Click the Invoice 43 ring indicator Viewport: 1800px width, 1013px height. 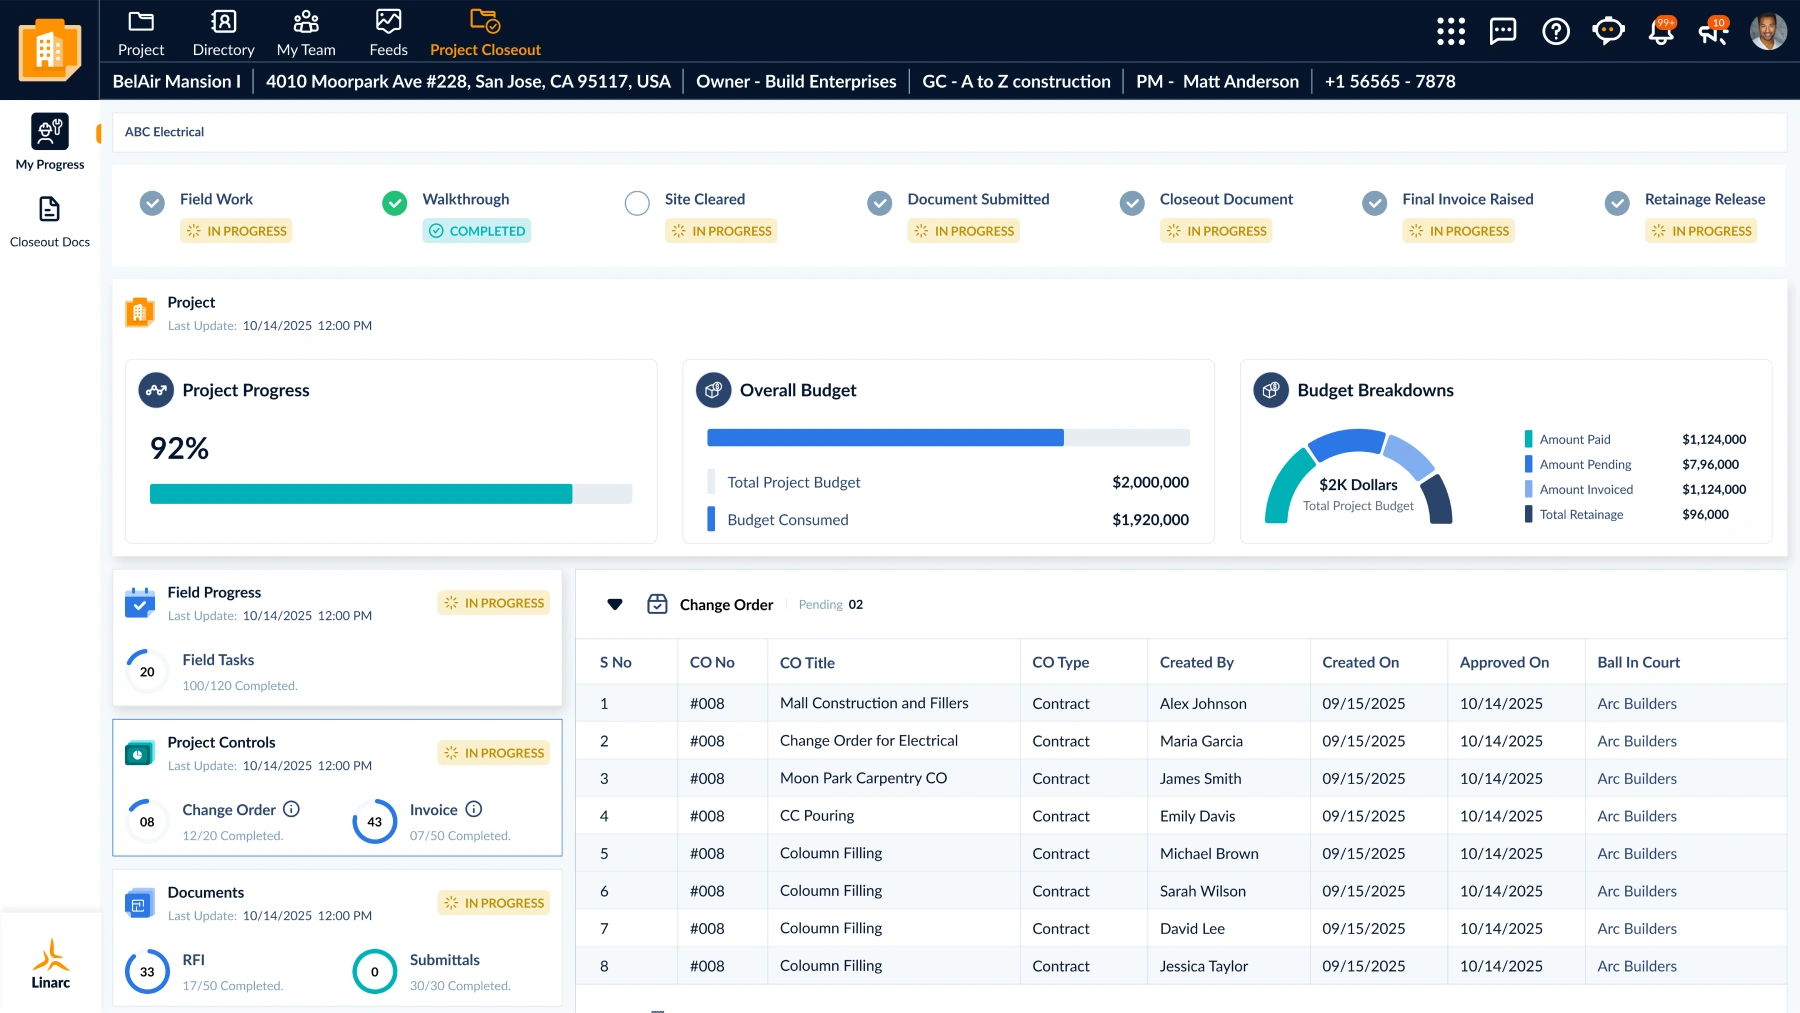tap(375, 821)
